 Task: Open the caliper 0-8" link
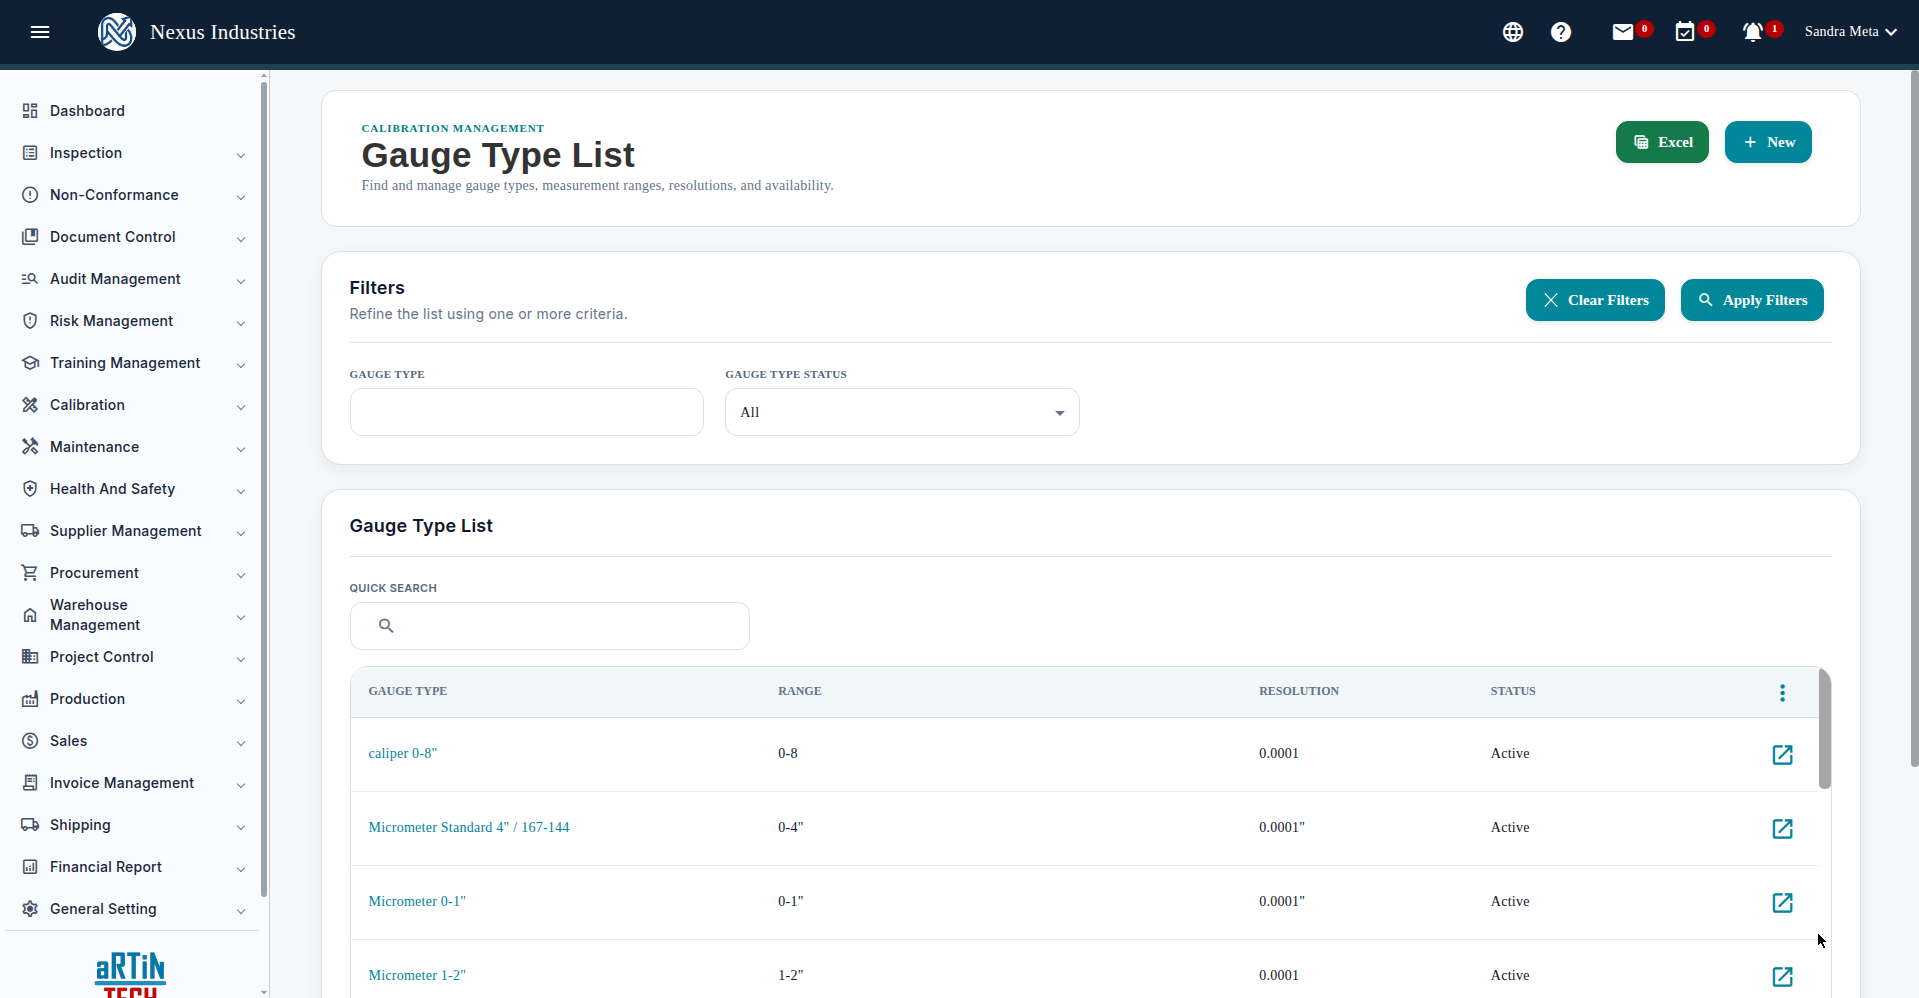[x=403, y=754]
